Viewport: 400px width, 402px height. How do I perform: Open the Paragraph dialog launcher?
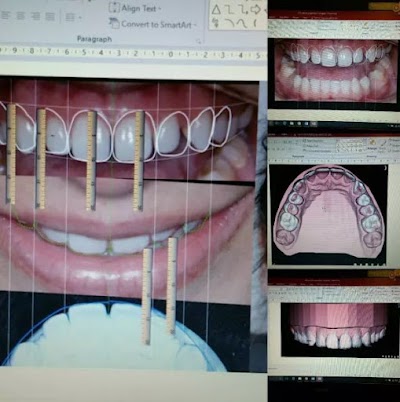199,41
